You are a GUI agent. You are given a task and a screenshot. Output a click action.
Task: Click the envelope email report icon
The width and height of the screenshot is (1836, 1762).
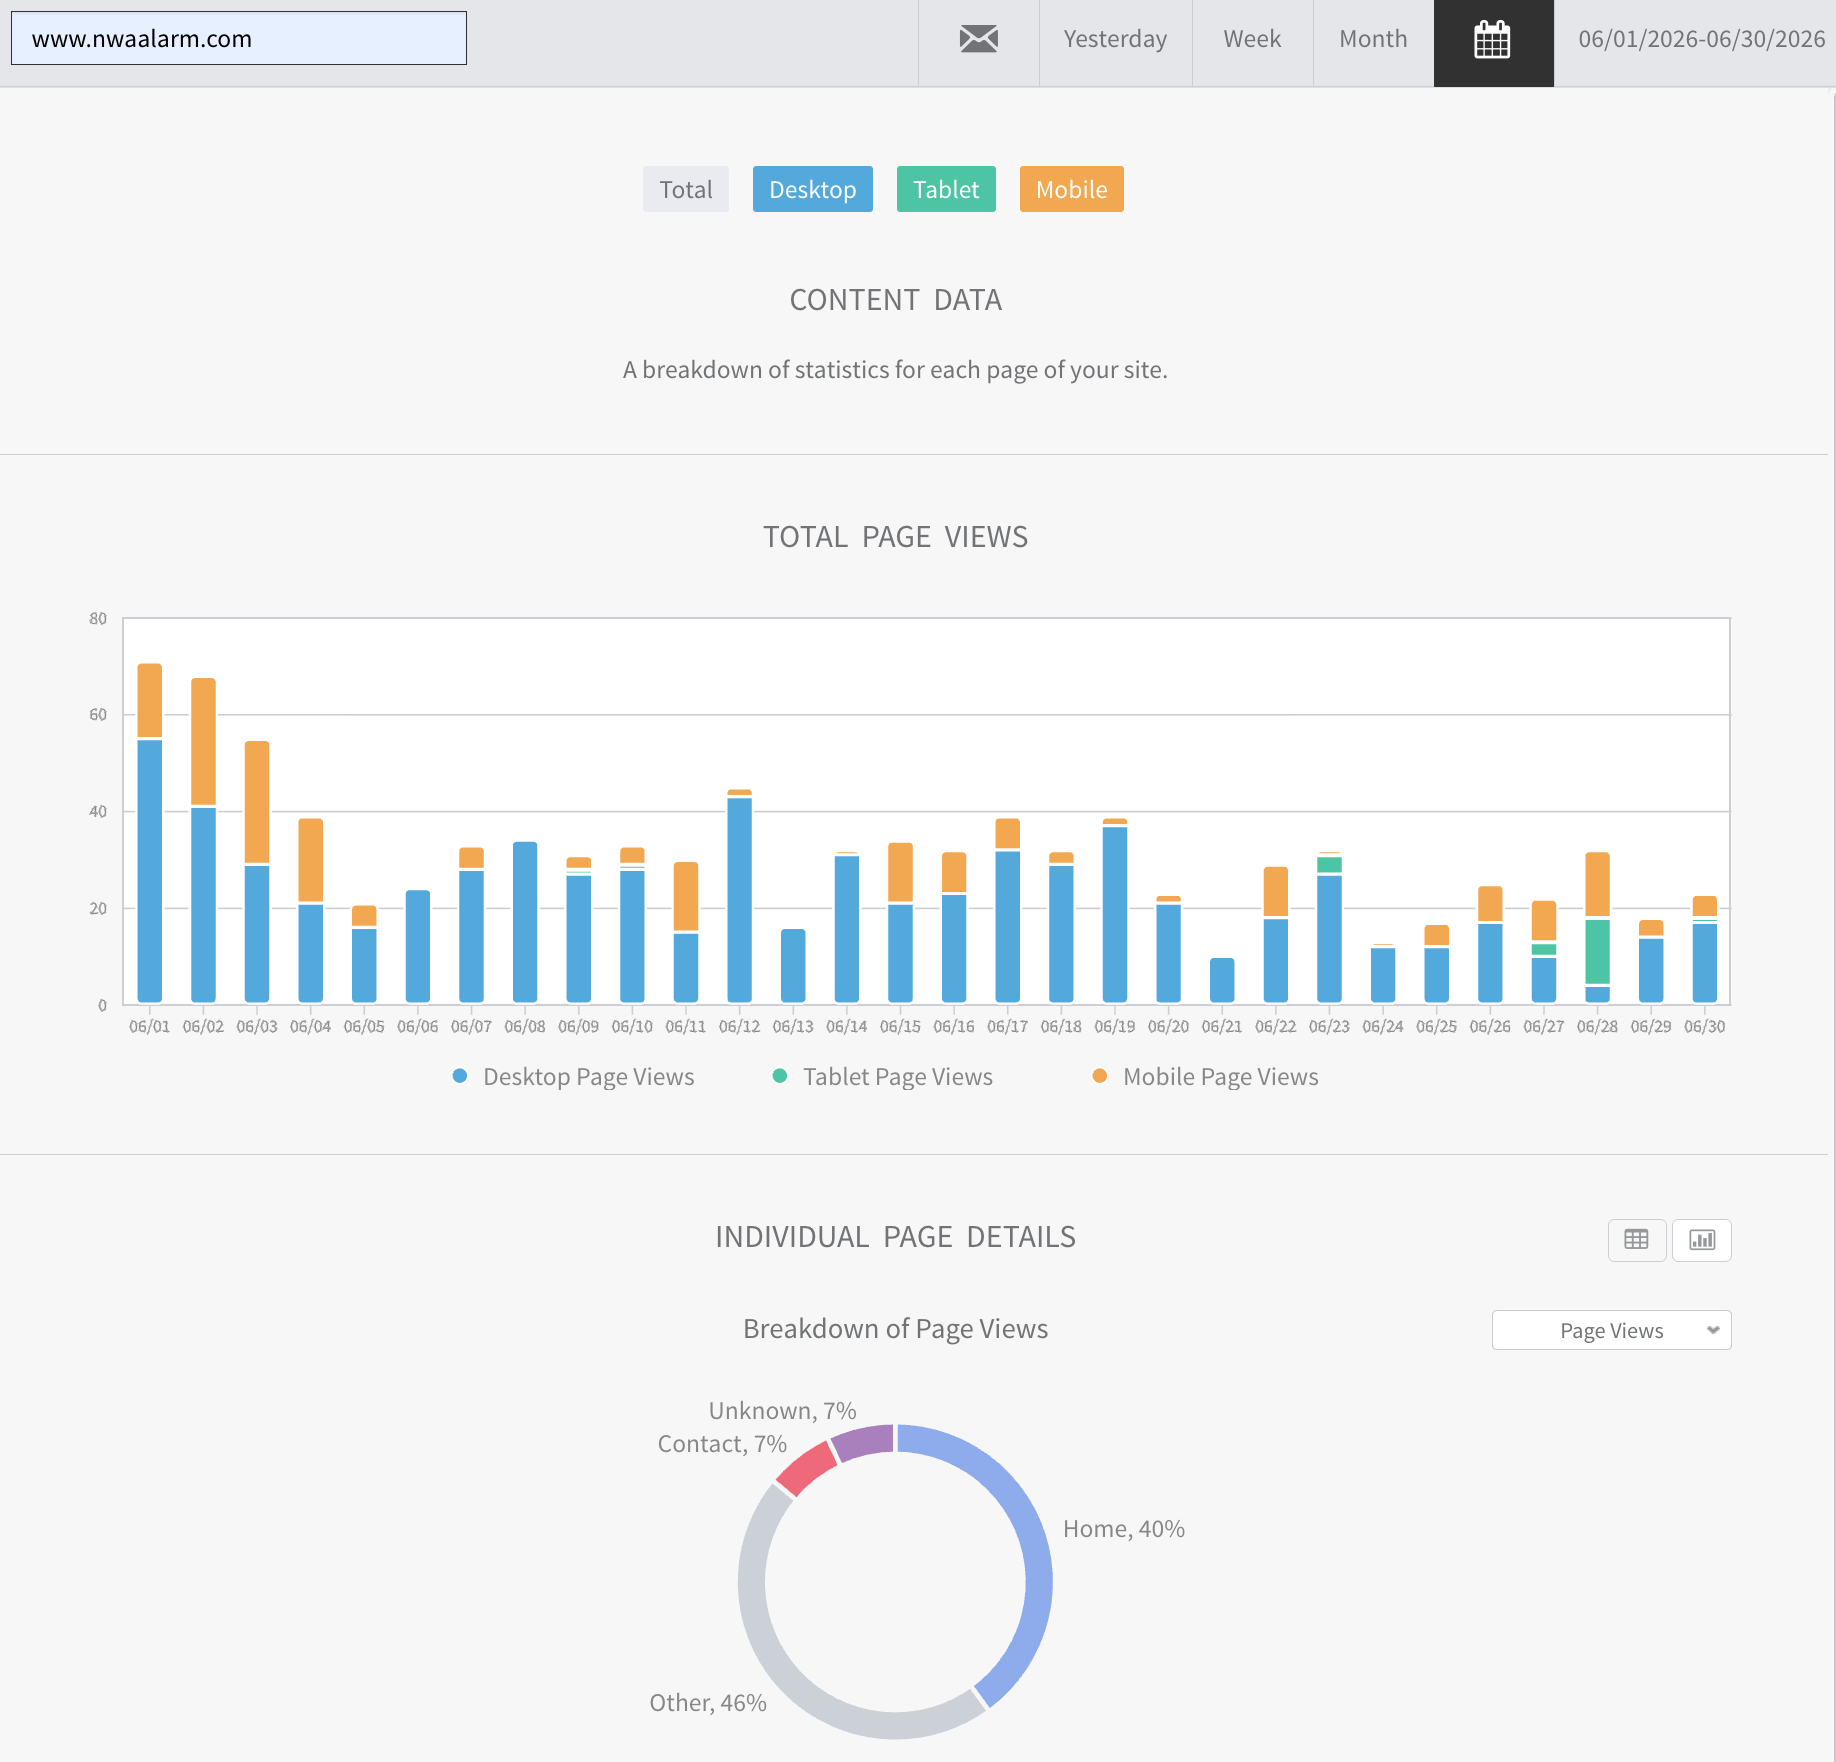(978, 39)
